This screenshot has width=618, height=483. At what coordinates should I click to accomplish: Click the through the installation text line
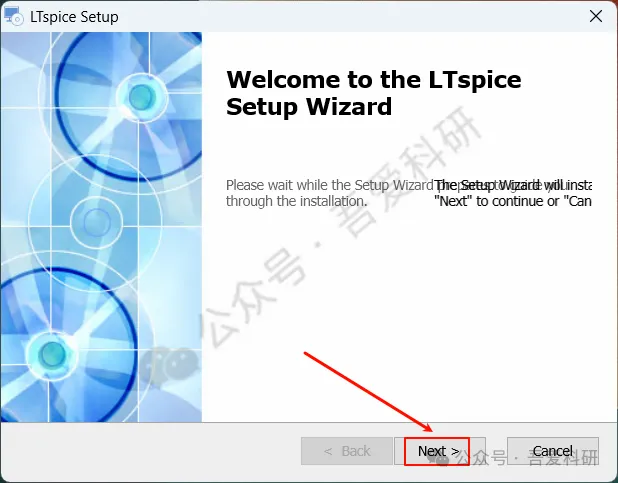pos(296,201)
